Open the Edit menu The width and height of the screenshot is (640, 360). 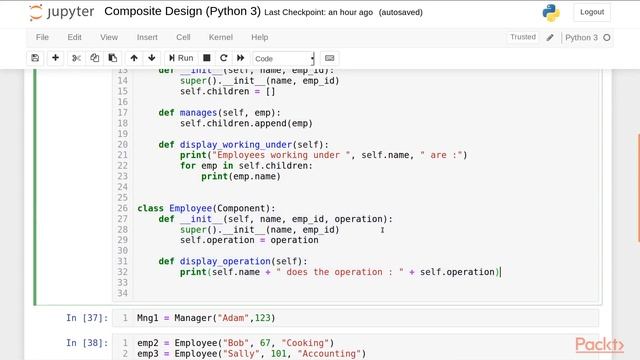click(74, 37)
